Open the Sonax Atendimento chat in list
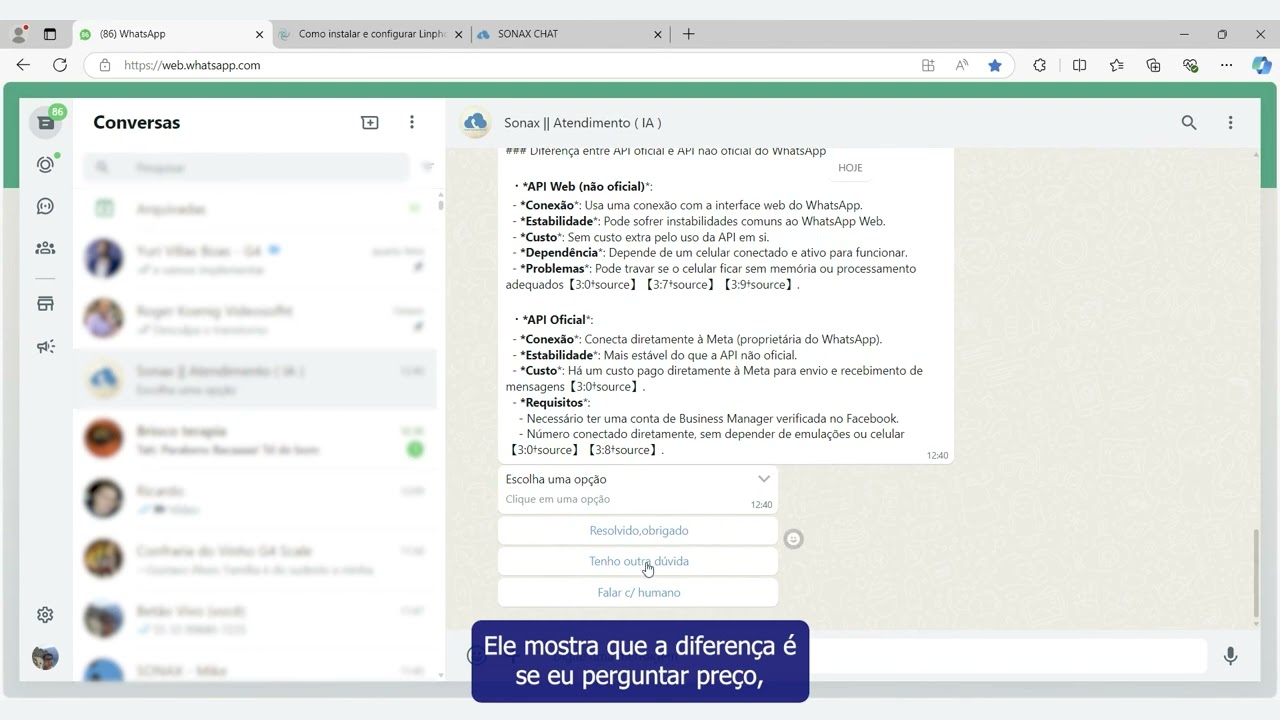Viewport: 1280px width, 720px height. click(255, 380)
